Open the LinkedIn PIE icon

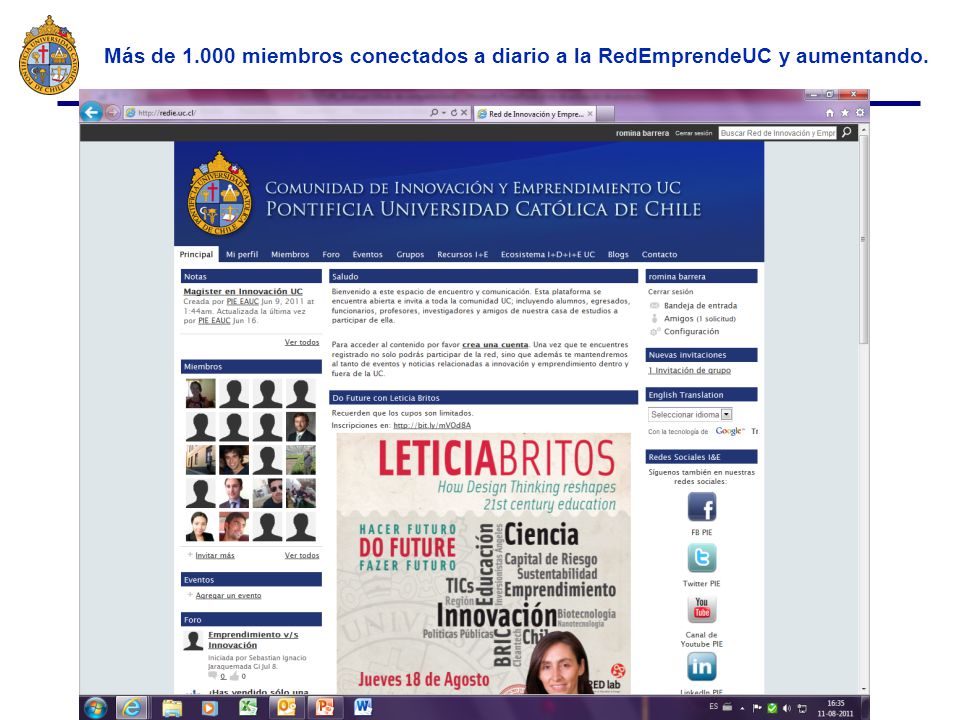702,667
